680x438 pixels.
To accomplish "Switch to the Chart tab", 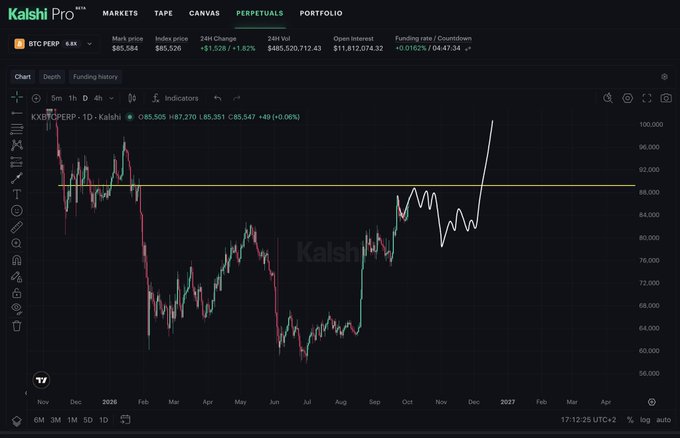I will [23, 77].
